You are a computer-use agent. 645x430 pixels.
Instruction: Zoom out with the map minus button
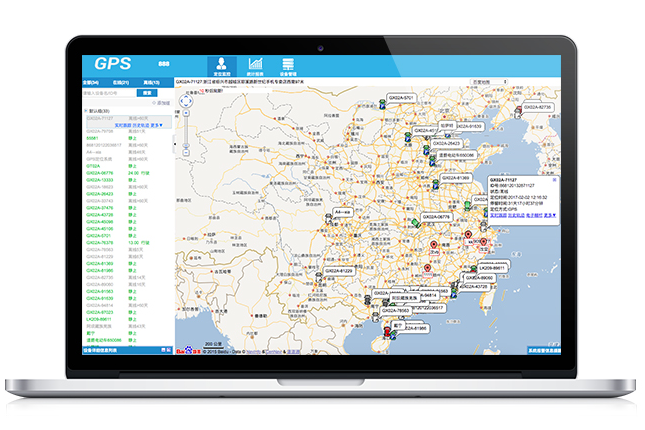point(186,150)
